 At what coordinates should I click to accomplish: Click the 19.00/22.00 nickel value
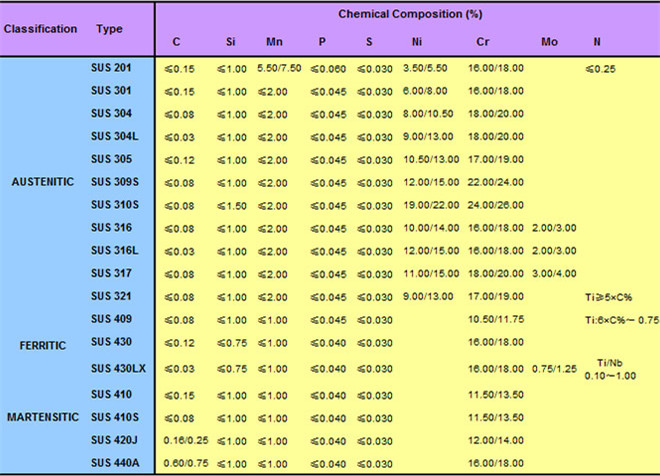click(429, 205)
